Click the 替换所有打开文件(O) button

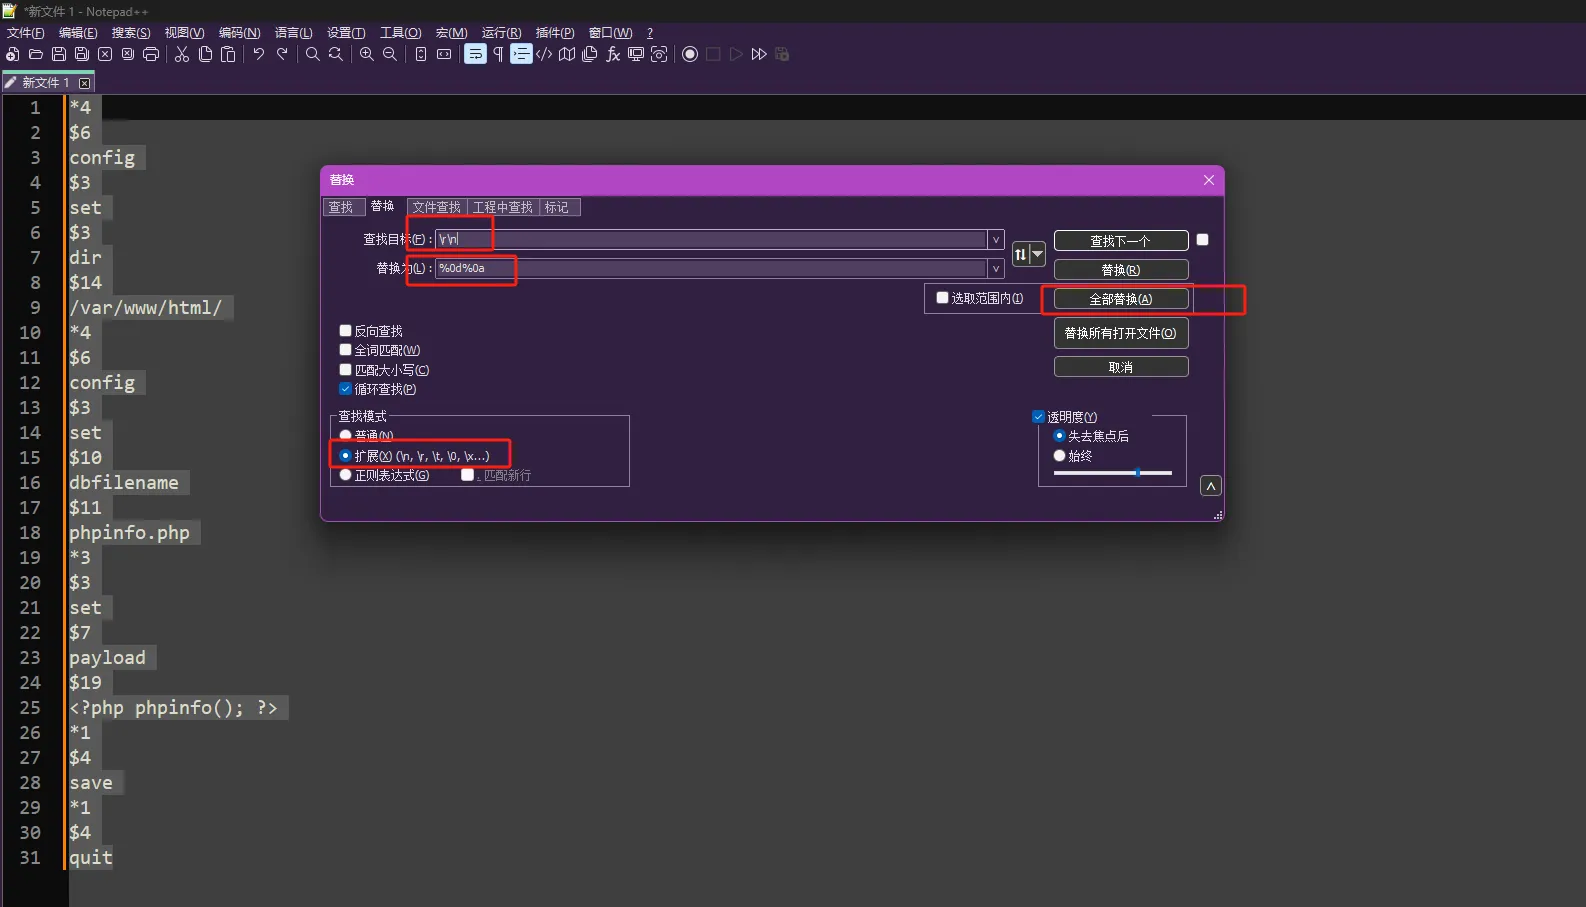coord(1121,333)
